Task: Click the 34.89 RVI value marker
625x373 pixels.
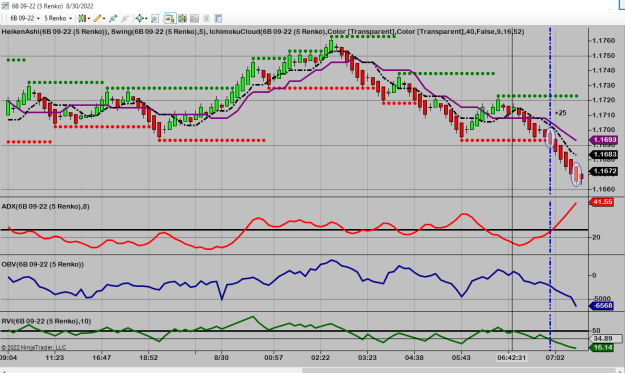Action: [605, 339]
